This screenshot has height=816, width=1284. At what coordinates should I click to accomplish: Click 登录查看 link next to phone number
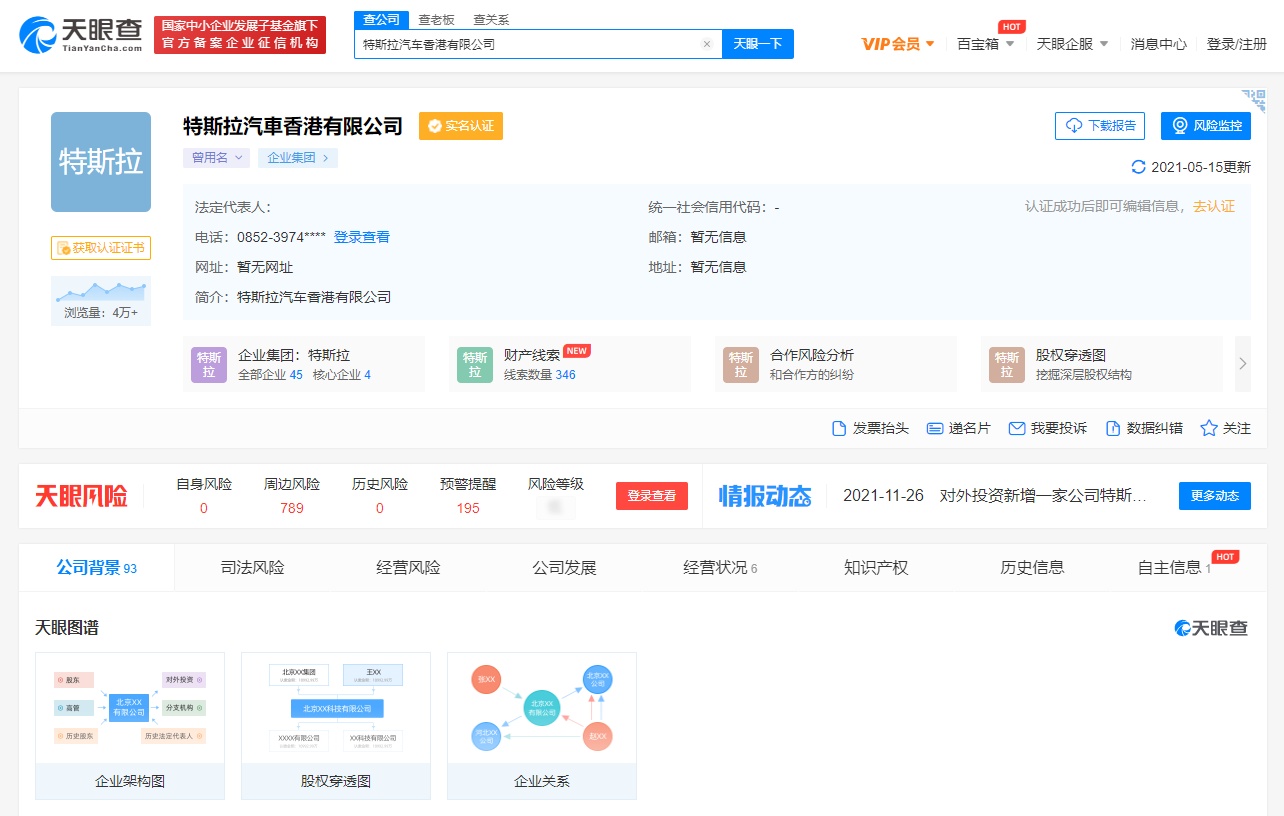point(362,237)
